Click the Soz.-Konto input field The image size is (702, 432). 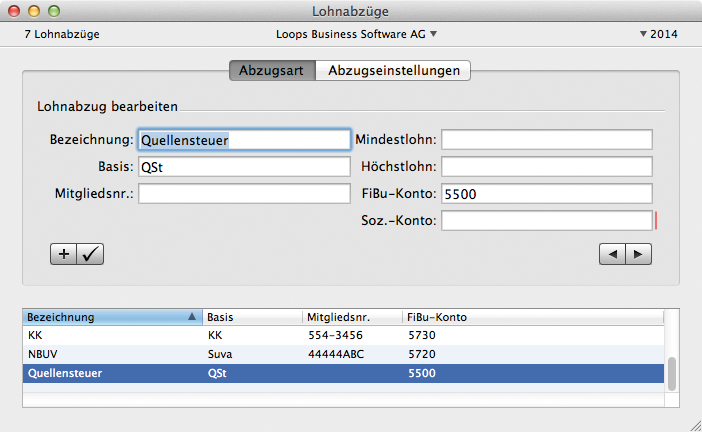pyautogui.click(x=546, y=221)
